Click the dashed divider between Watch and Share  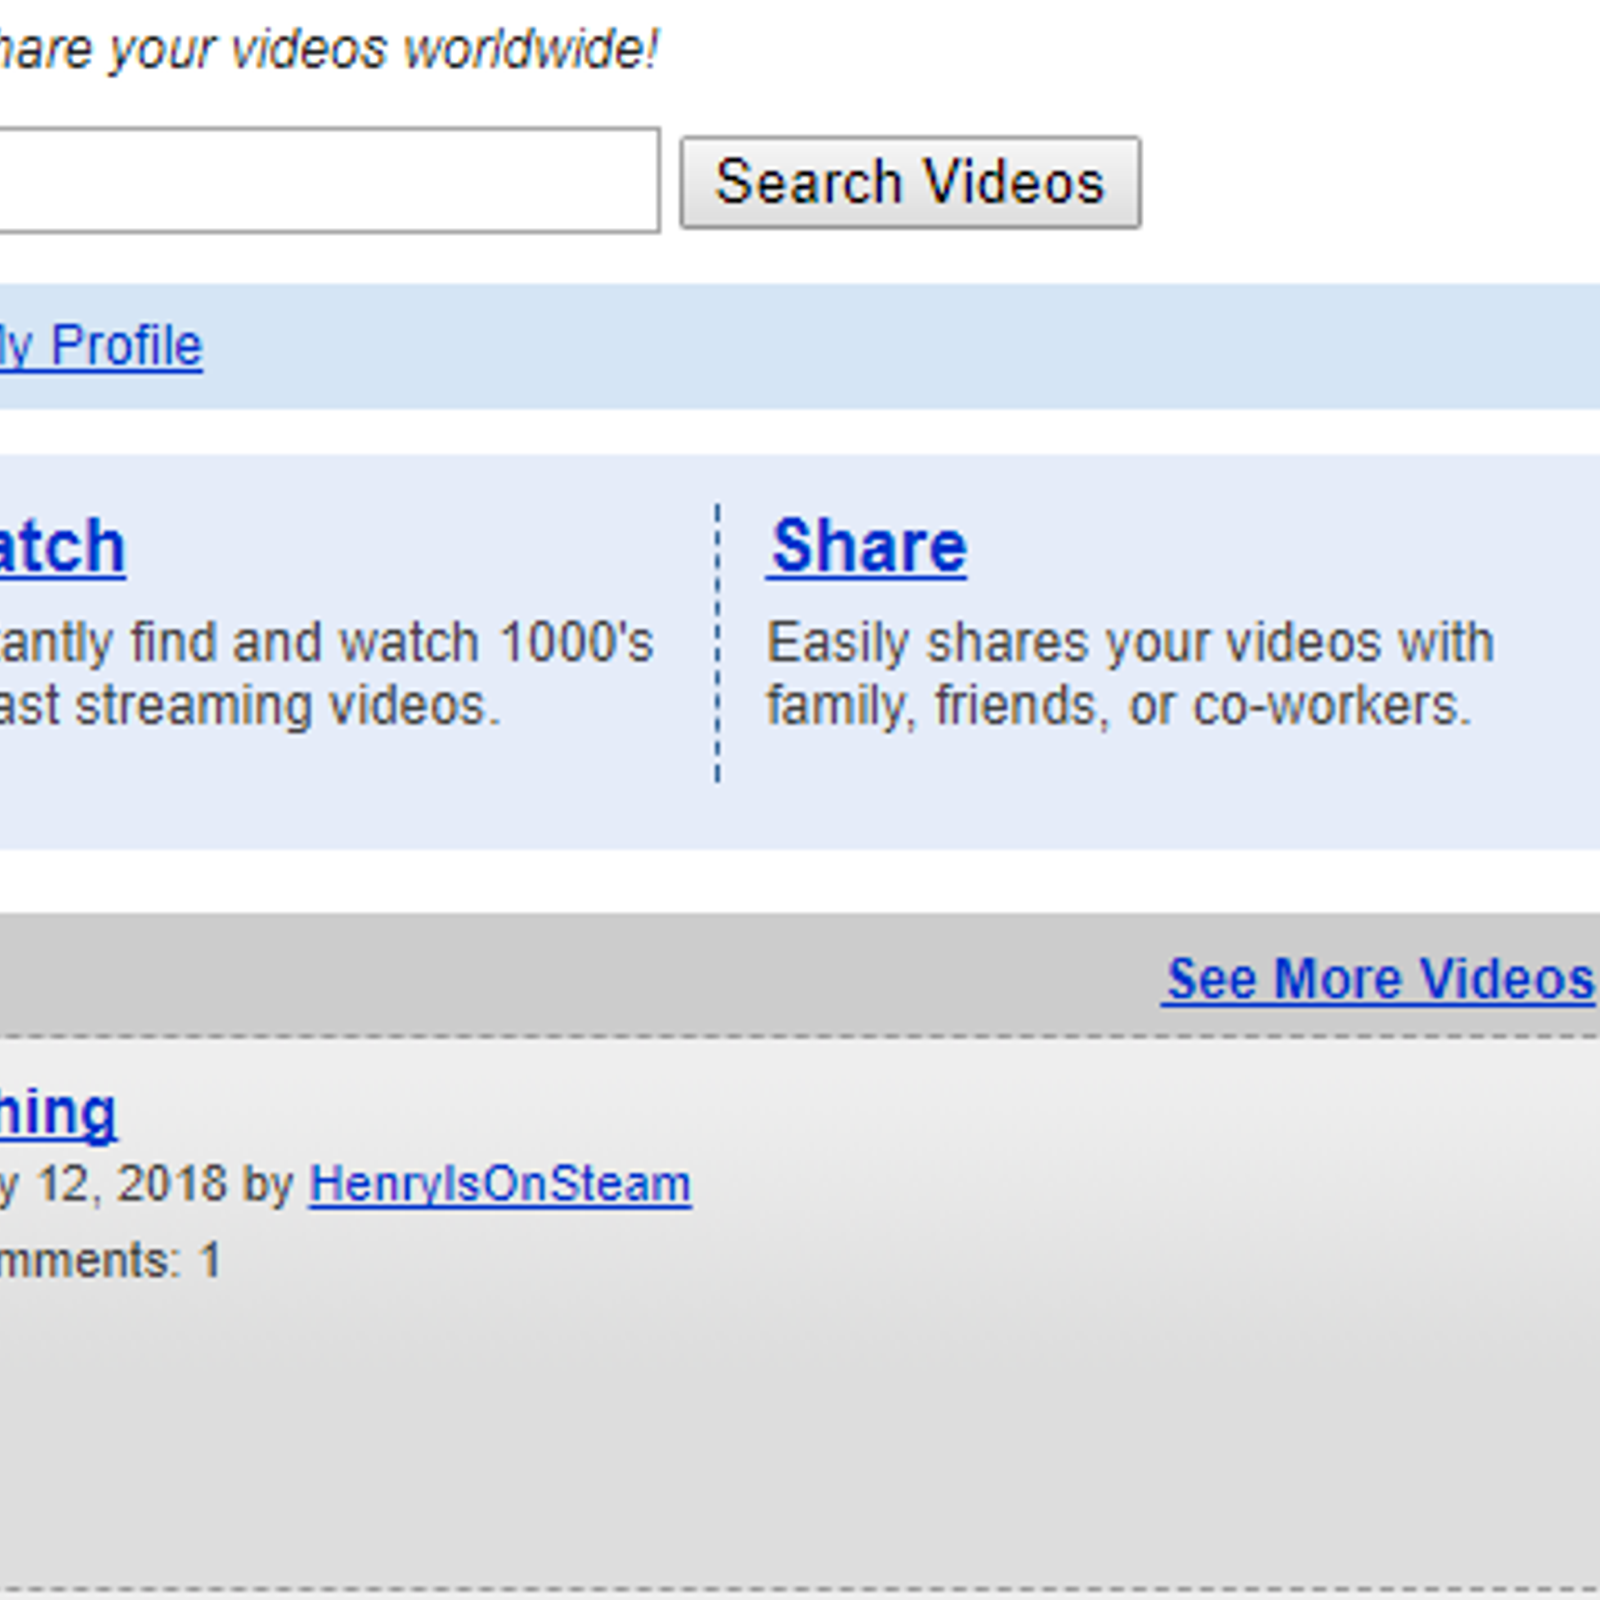(717, 642)
